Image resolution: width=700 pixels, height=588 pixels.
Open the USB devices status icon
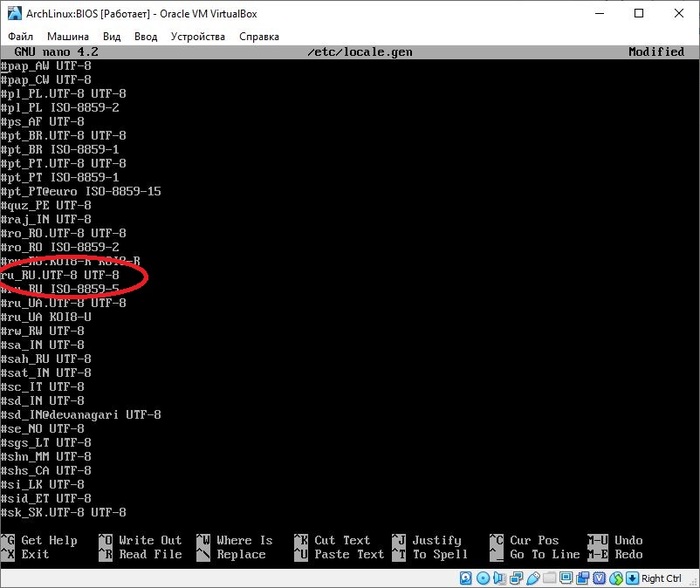tap(533, 578)
